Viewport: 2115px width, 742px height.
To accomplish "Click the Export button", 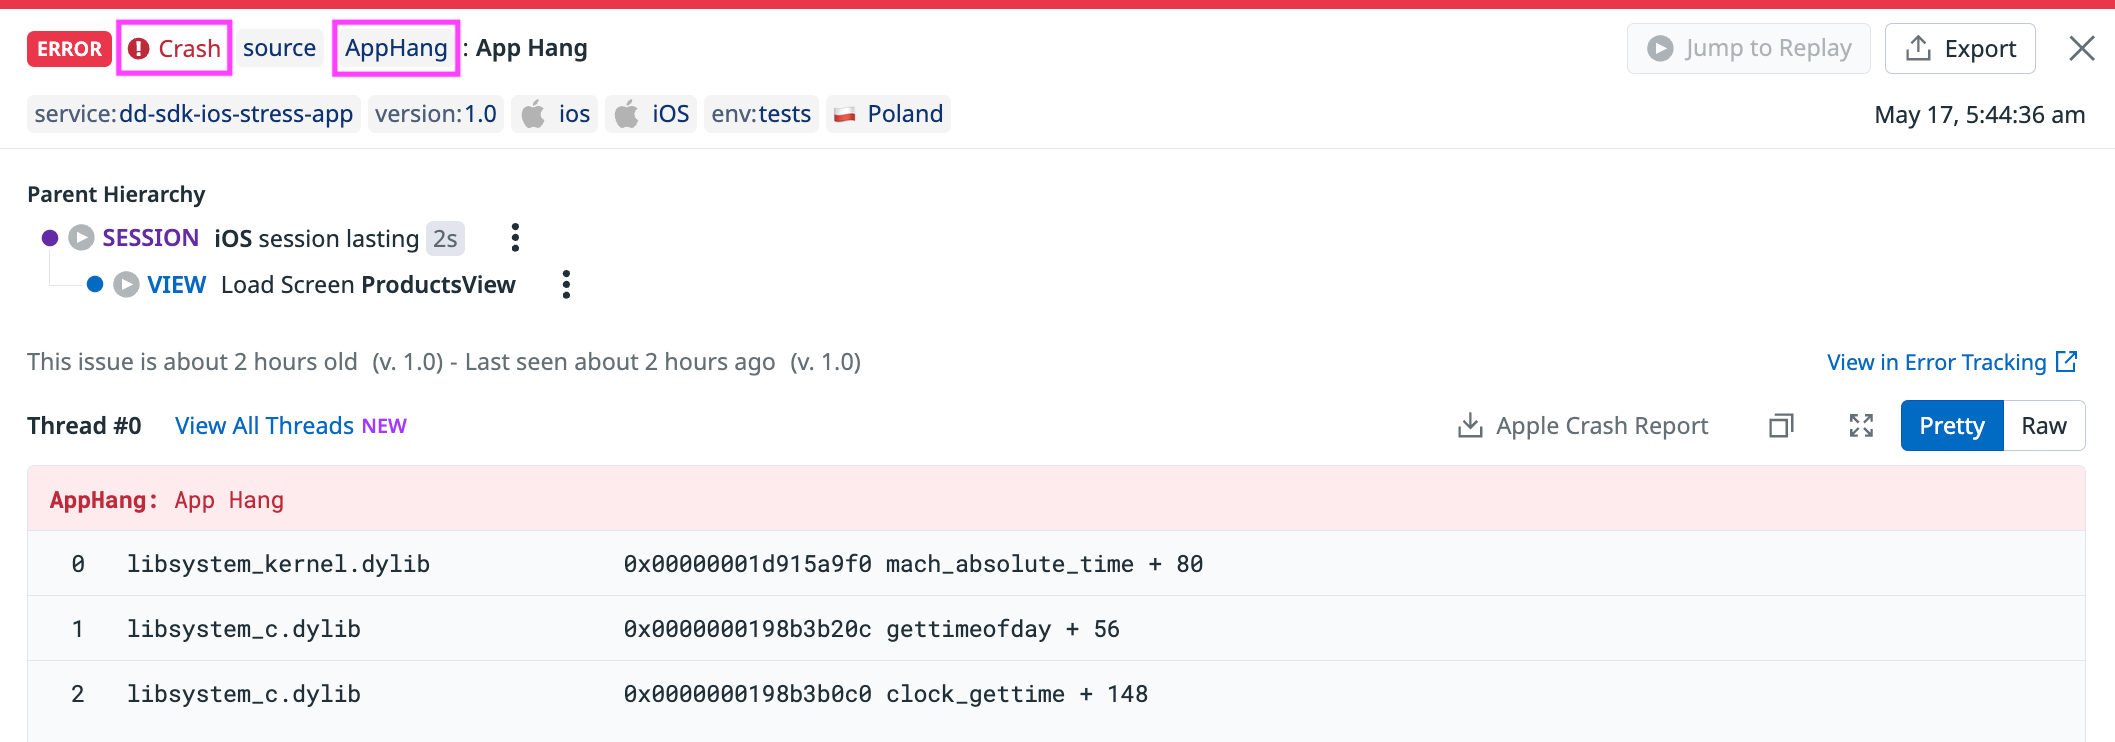I will [x=1959, y=48].
